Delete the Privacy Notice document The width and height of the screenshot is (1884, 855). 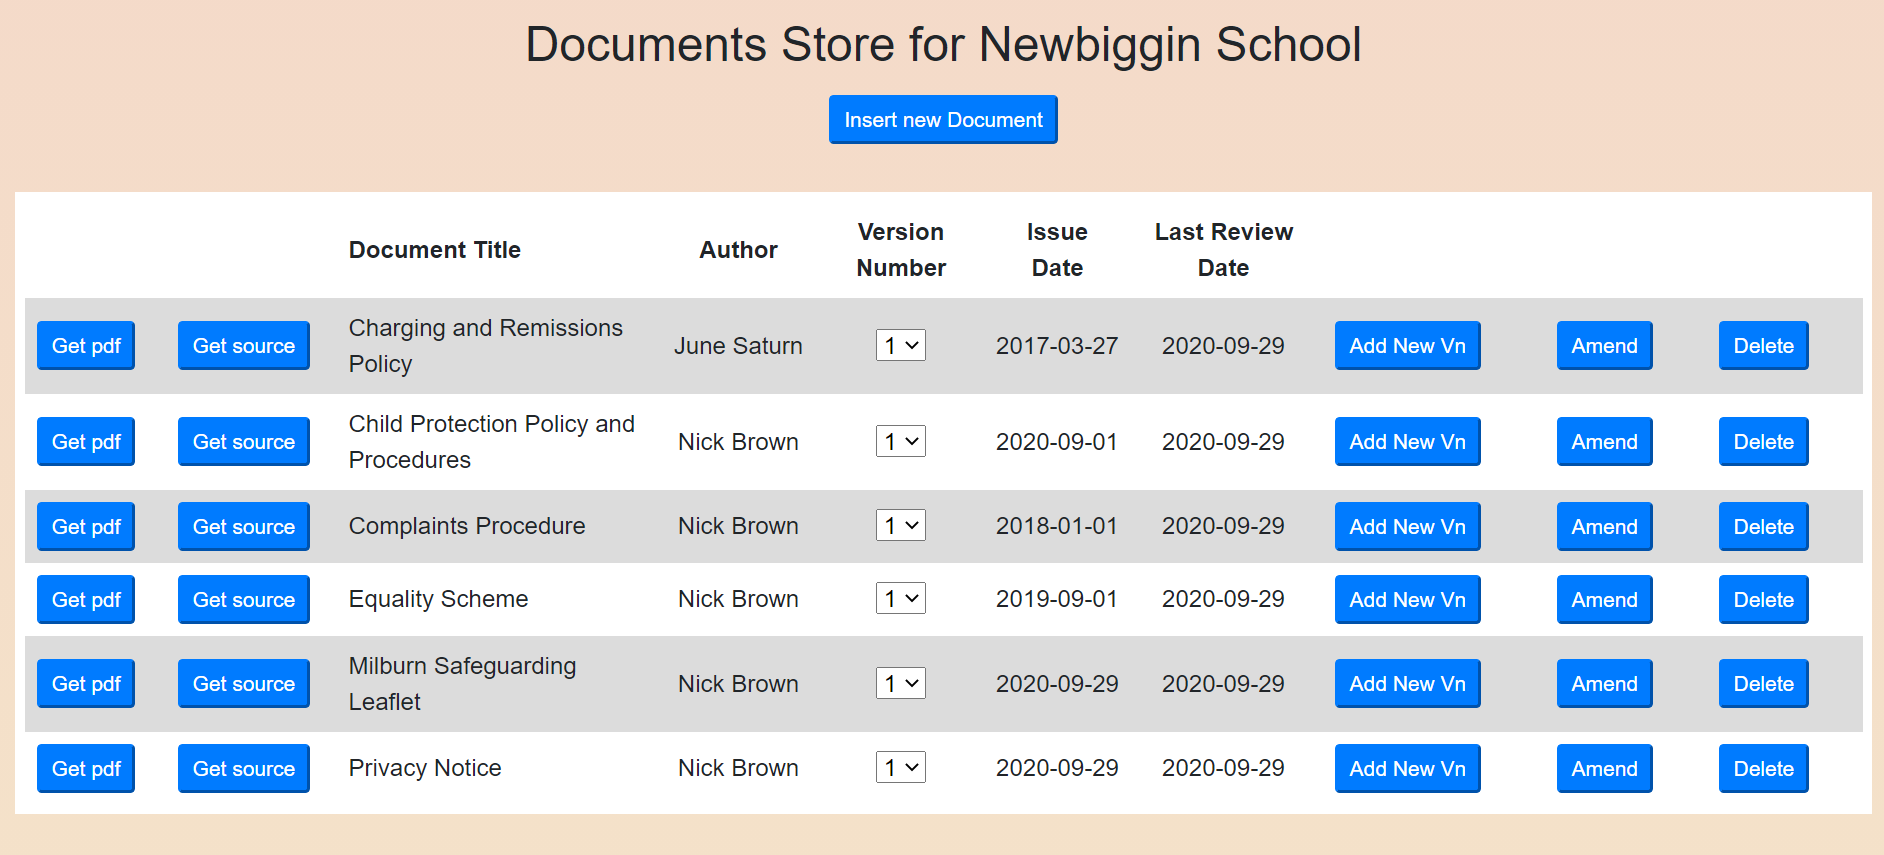point(1764,769)
